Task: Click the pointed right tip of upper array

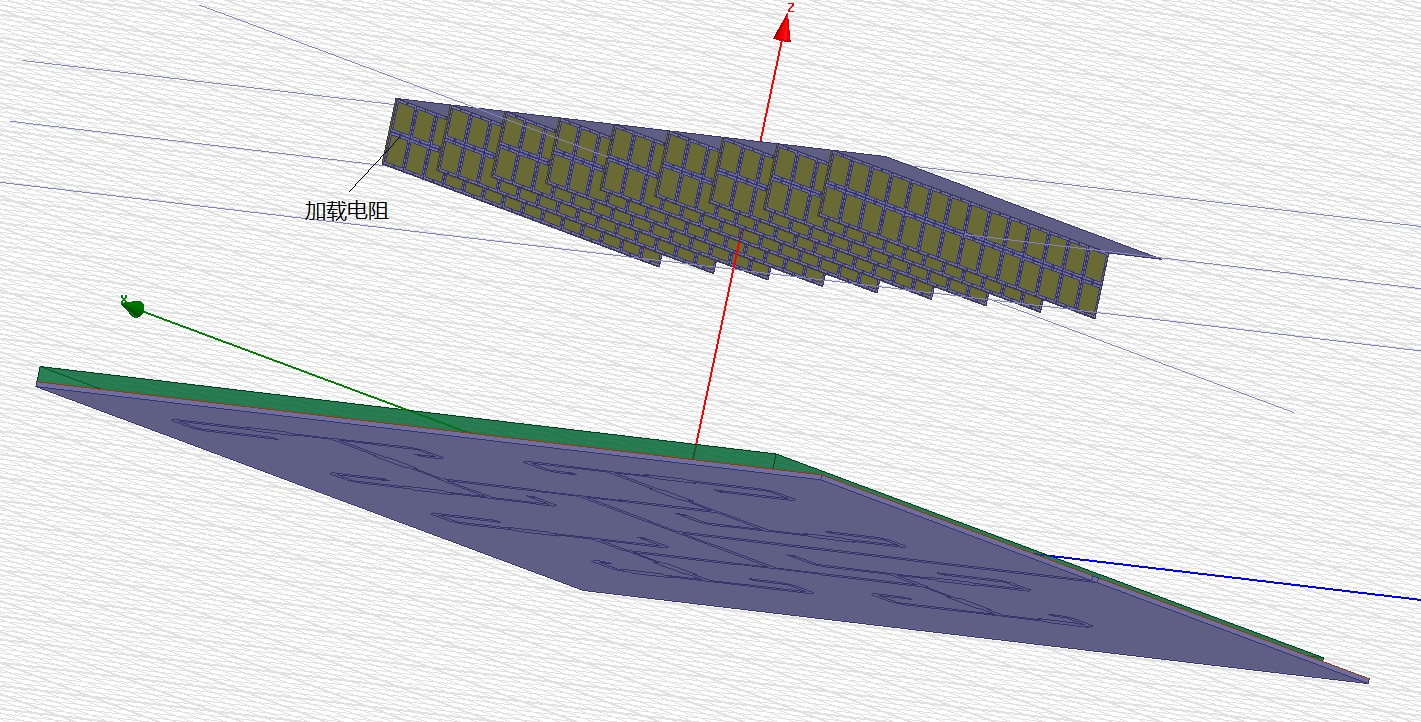Action: 1156,257
